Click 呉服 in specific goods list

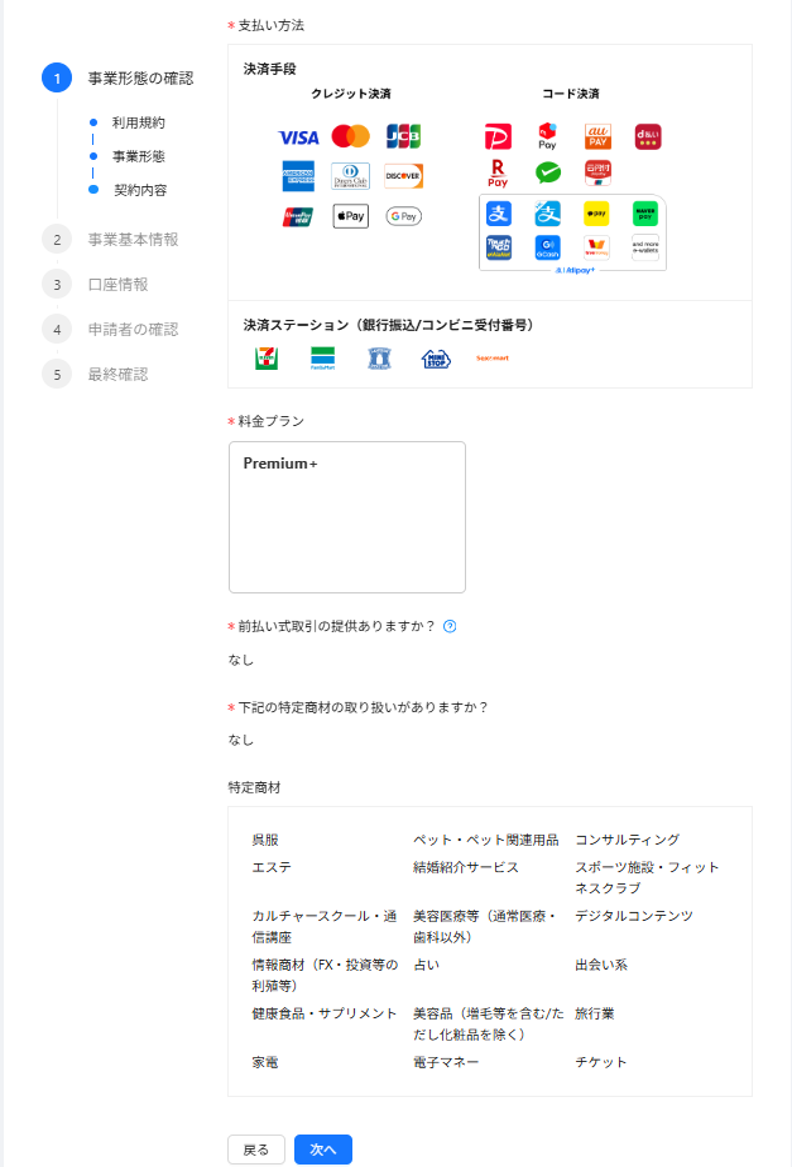265,840
